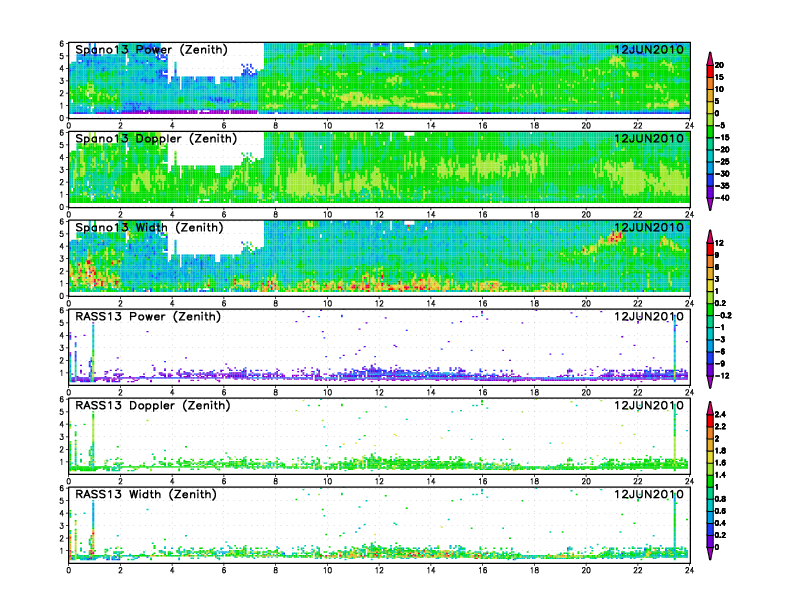Click height 6 tick of Spano13 Power panel
The height and width of the screenshot is (612, 792).
(62, 44)
